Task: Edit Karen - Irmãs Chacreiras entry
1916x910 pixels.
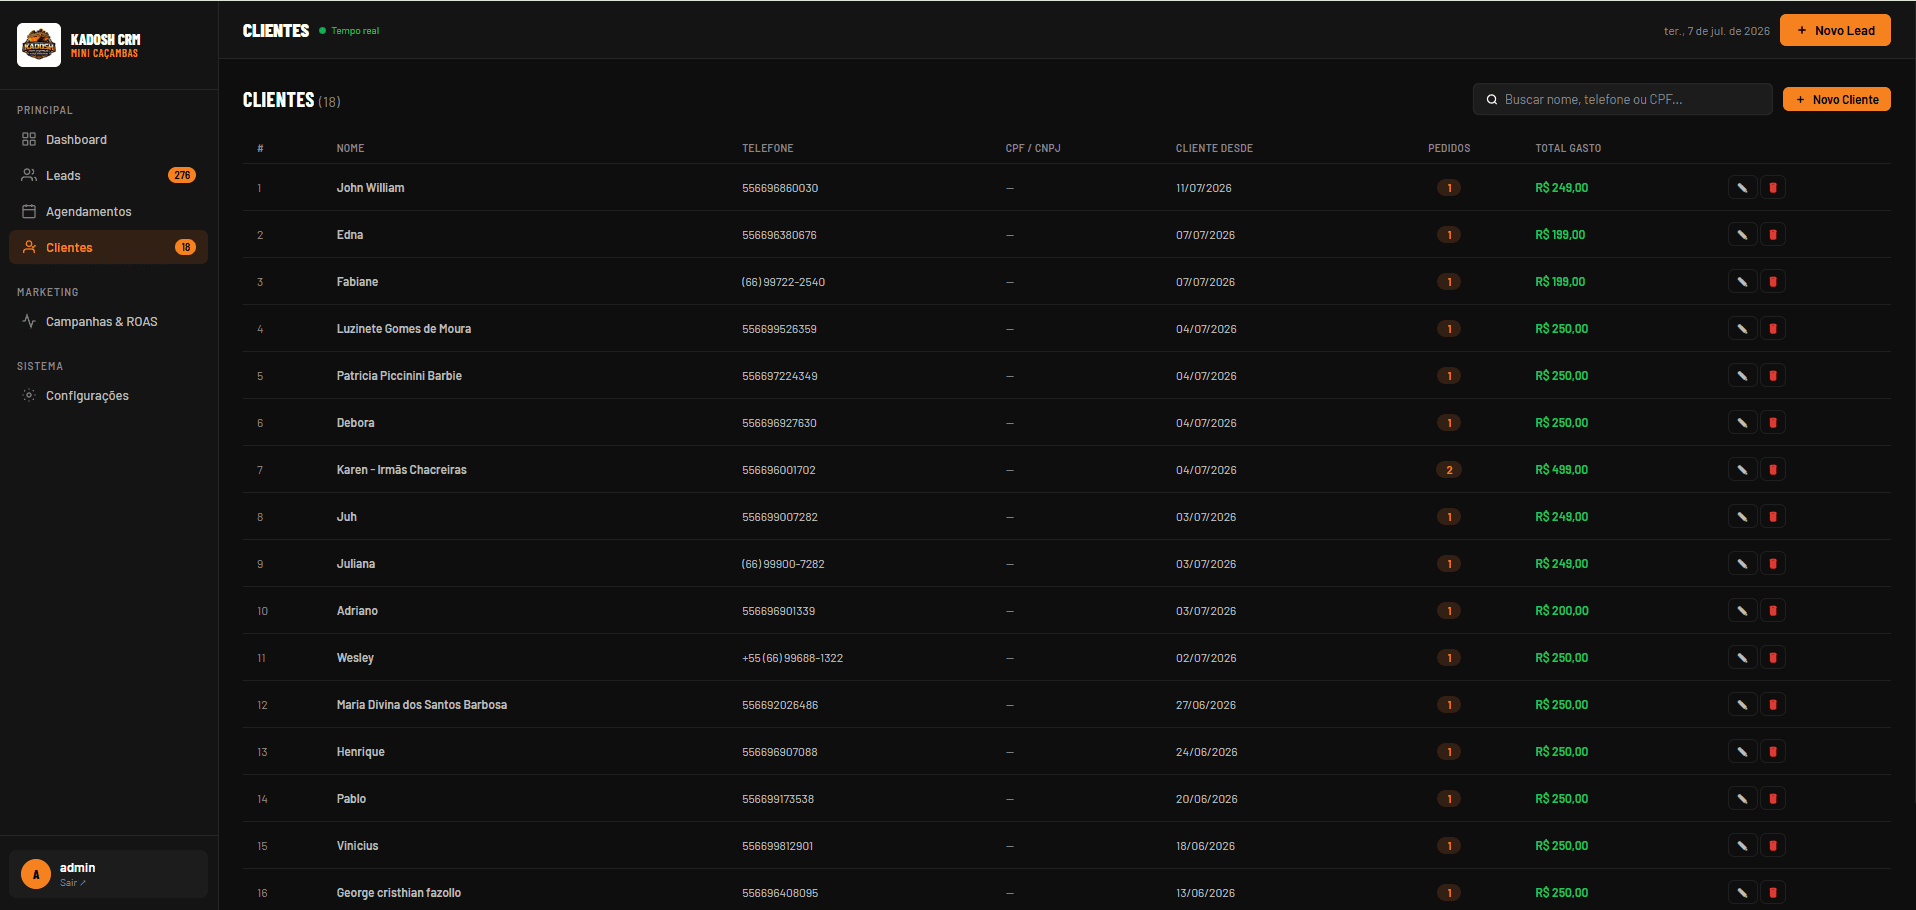Action: pyautogui.click(x=1742, y=470)
